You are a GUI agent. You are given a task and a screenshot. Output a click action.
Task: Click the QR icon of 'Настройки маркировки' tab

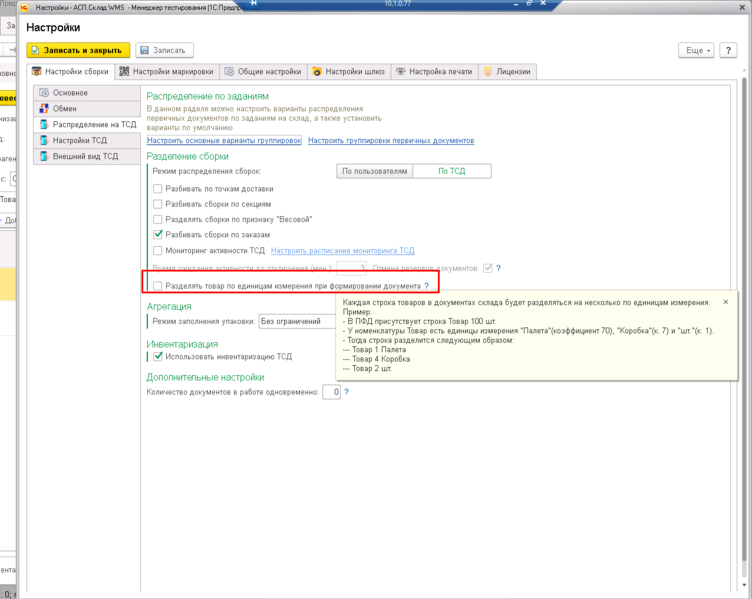pos(124,71)
